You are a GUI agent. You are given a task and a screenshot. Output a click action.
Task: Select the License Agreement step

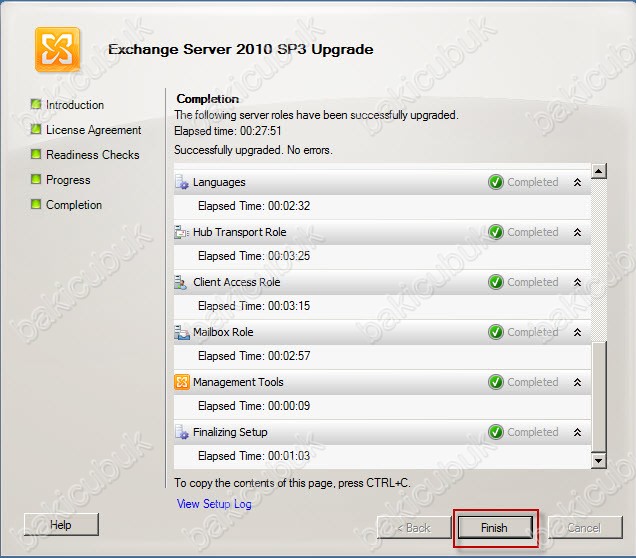click(94, 130)
